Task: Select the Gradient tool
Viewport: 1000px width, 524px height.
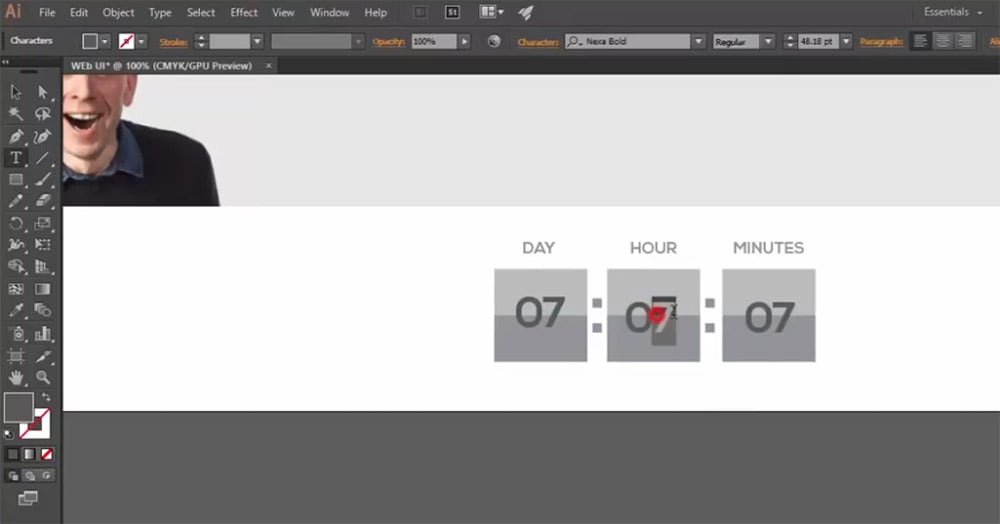Action: coord(43,289)
